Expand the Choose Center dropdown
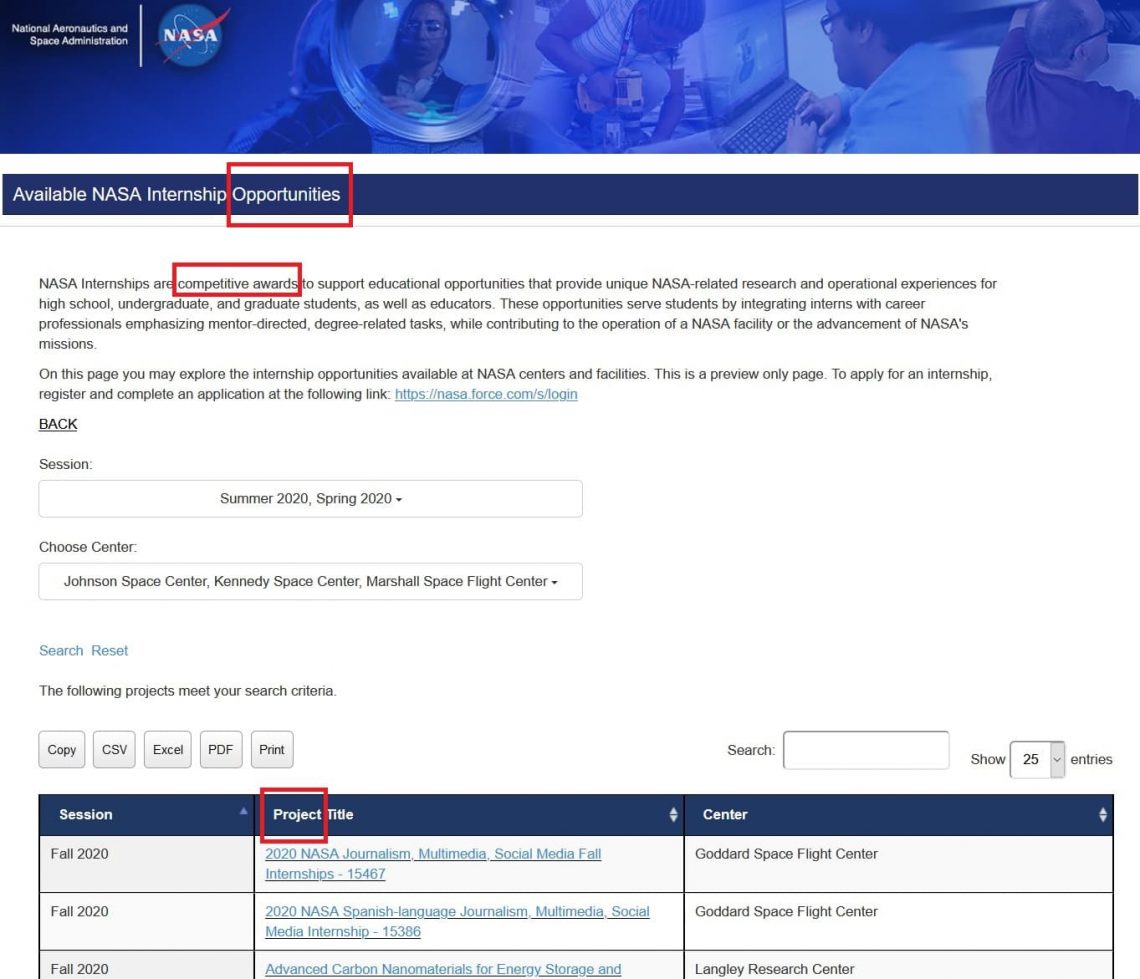Viewport: 1140px width, 979px height. [x=310, y=582]
